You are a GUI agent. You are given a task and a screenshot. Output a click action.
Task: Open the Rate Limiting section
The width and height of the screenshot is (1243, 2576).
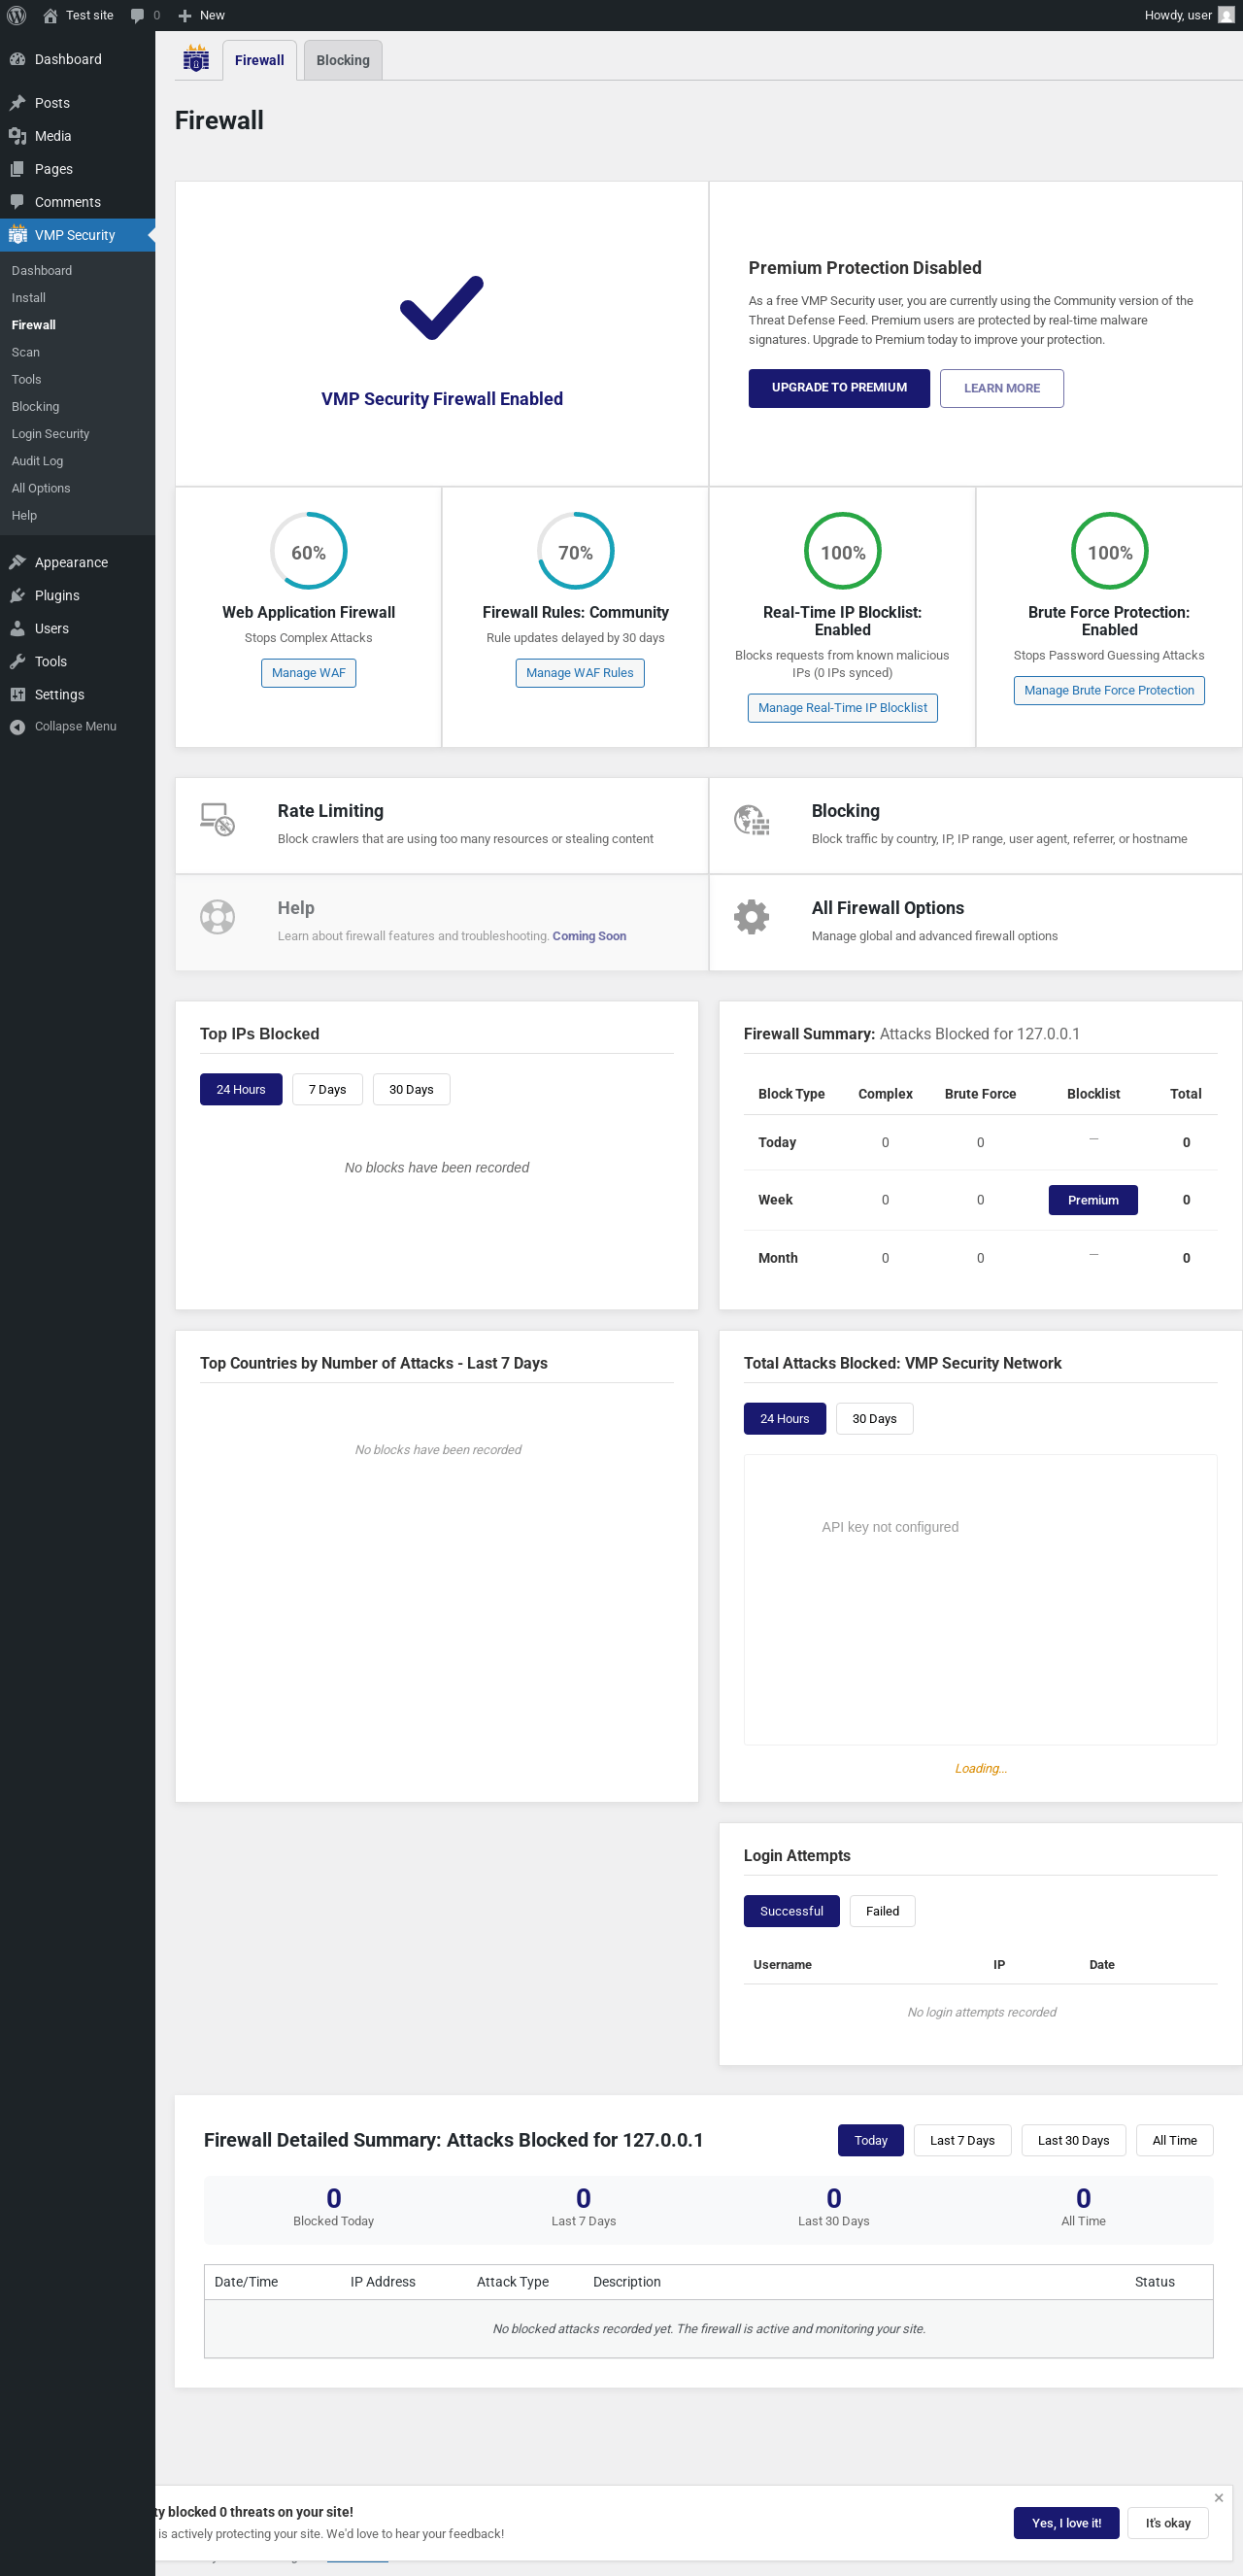[x=441, y=826]
